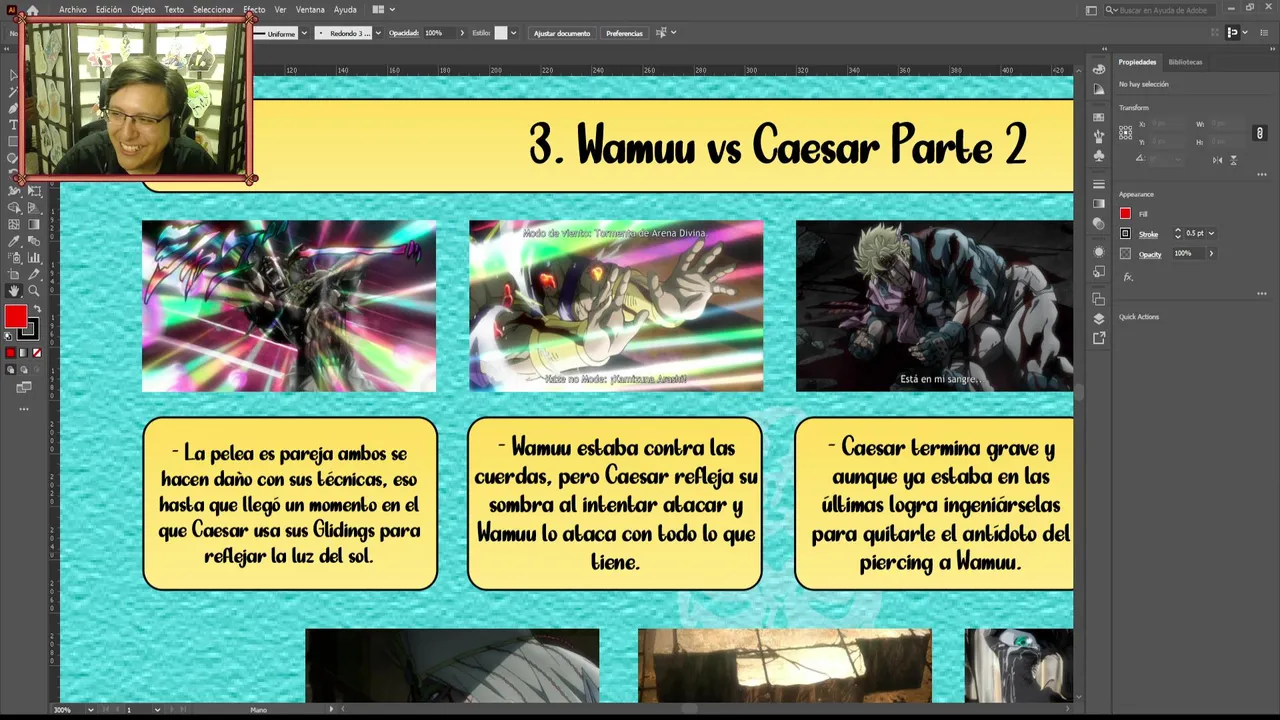
Task: Switch to the Propiedades tab
Action: click(1137, 62)
